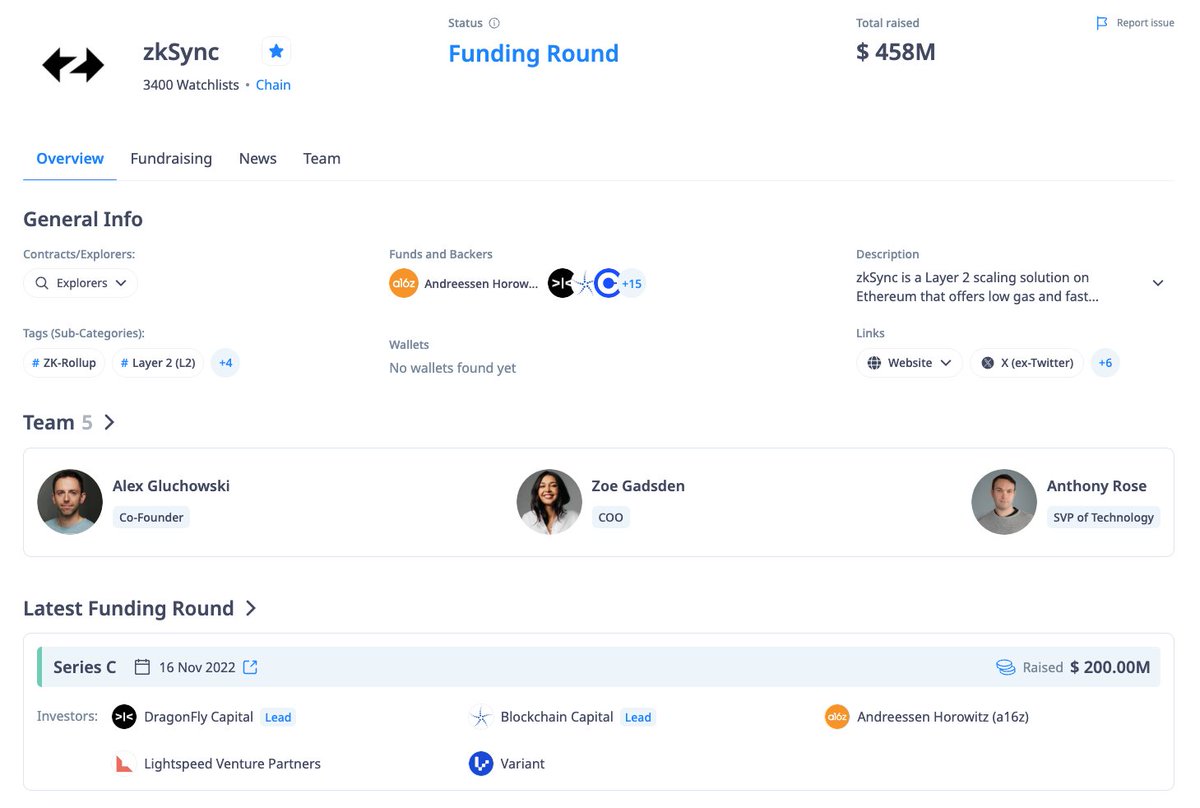1200x808 pixels.
Task: Click the $ 458M total raised value
Action: point(896,52)
